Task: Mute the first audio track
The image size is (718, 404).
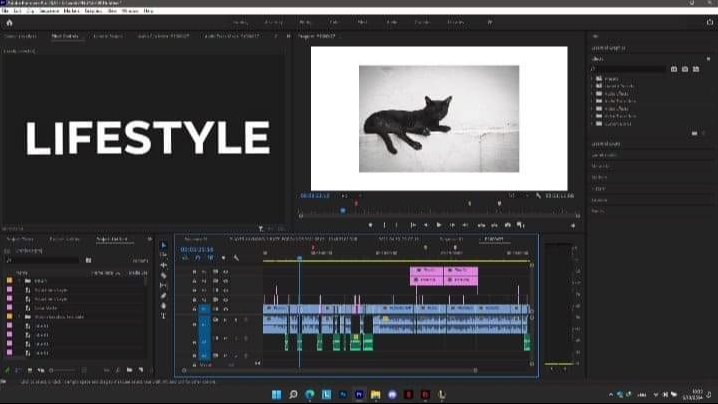Action: click(225, 320)
